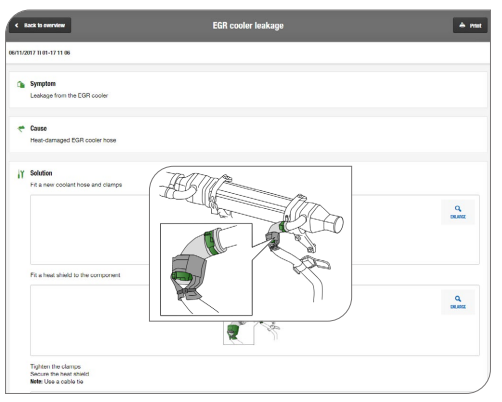Click the Symptom section icon

pos(21,84)
